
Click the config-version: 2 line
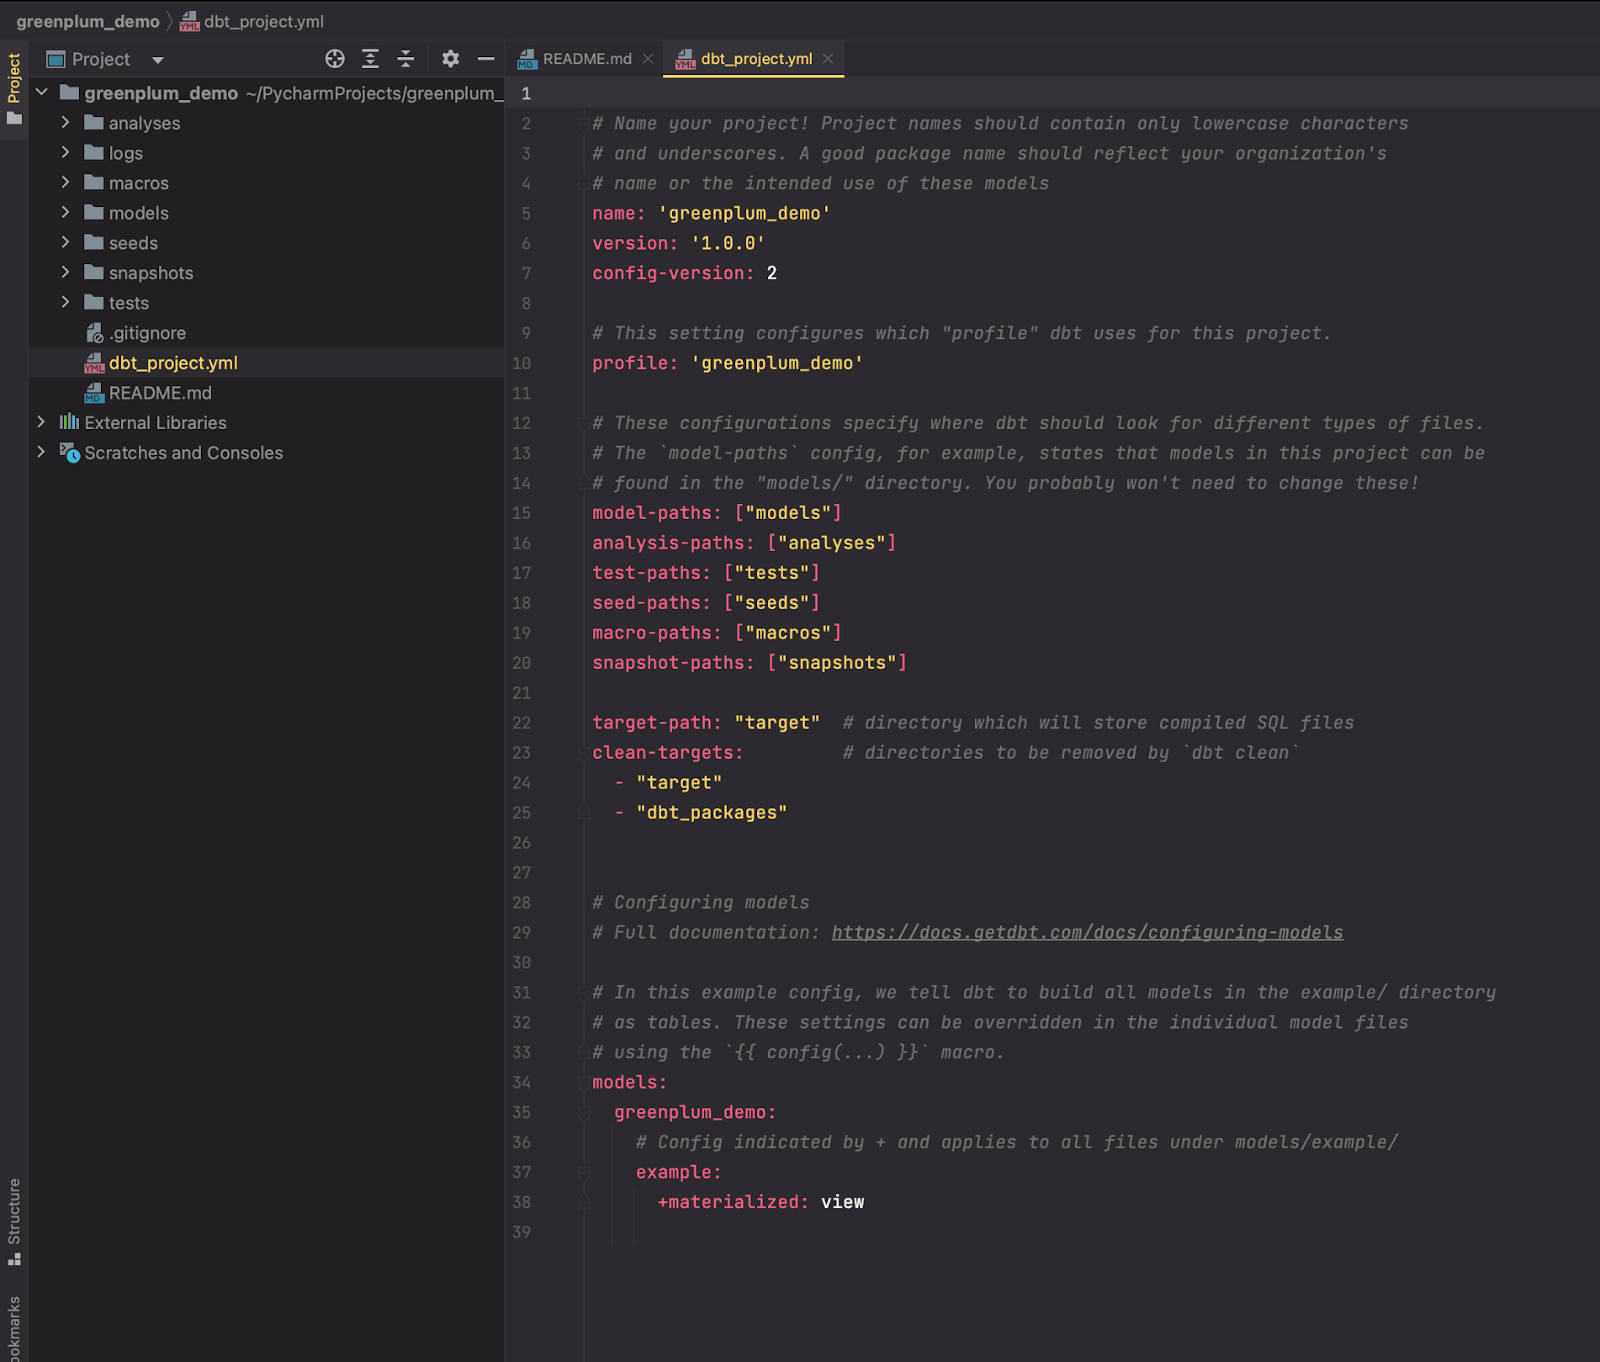[x=684, y=273]
